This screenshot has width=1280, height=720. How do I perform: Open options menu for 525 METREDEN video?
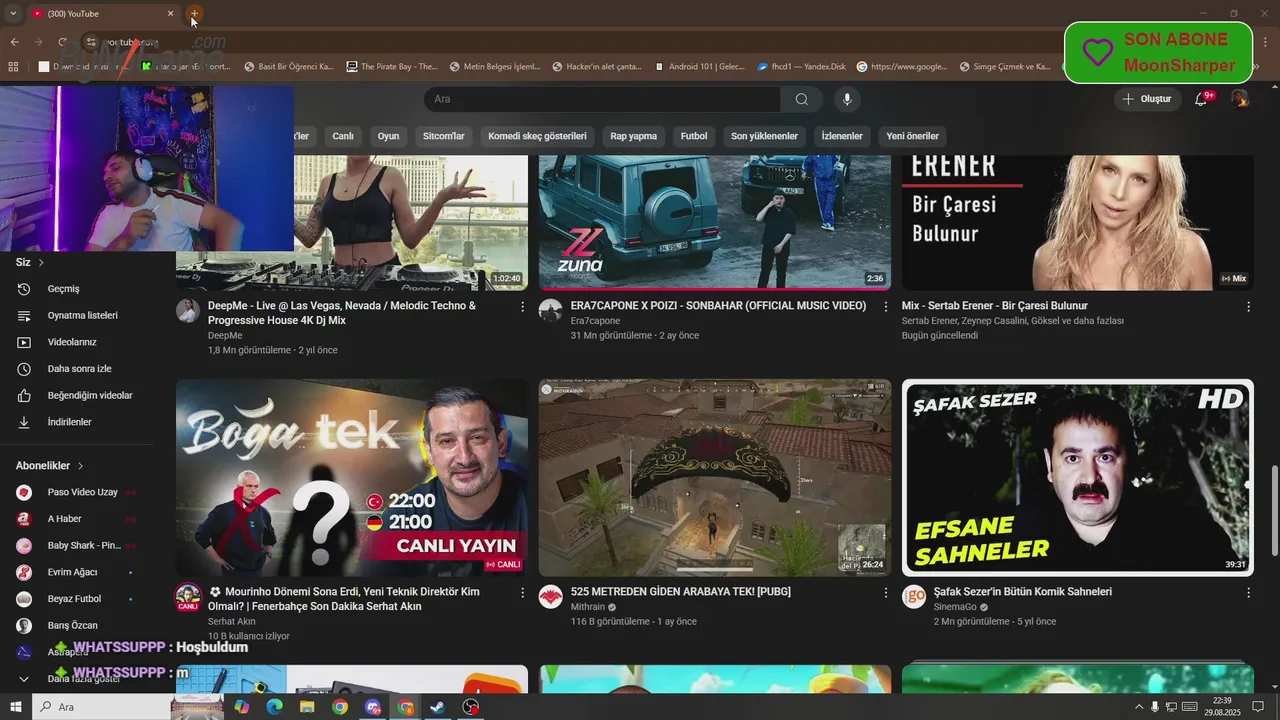point(885,593)
